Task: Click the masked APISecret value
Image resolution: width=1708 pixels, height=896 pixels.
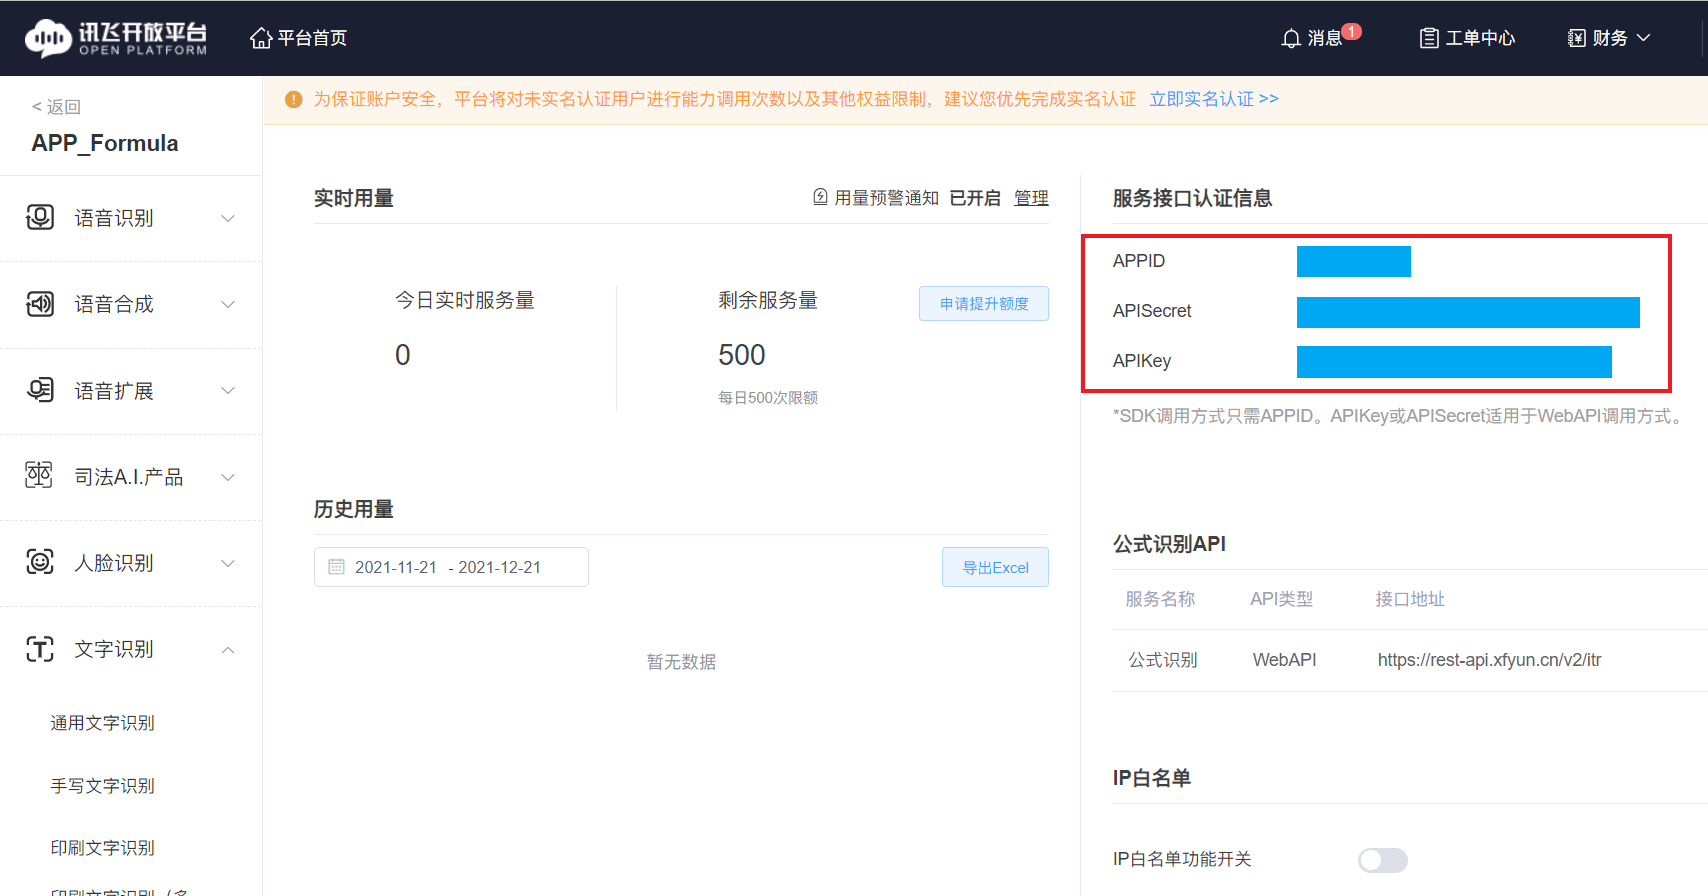Action: (1468, 312)
